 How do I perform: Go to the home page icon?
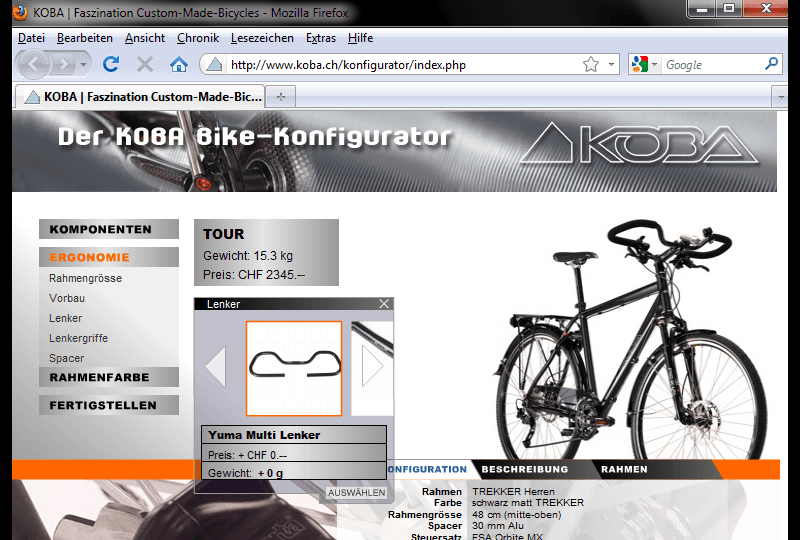click(179, 64)
